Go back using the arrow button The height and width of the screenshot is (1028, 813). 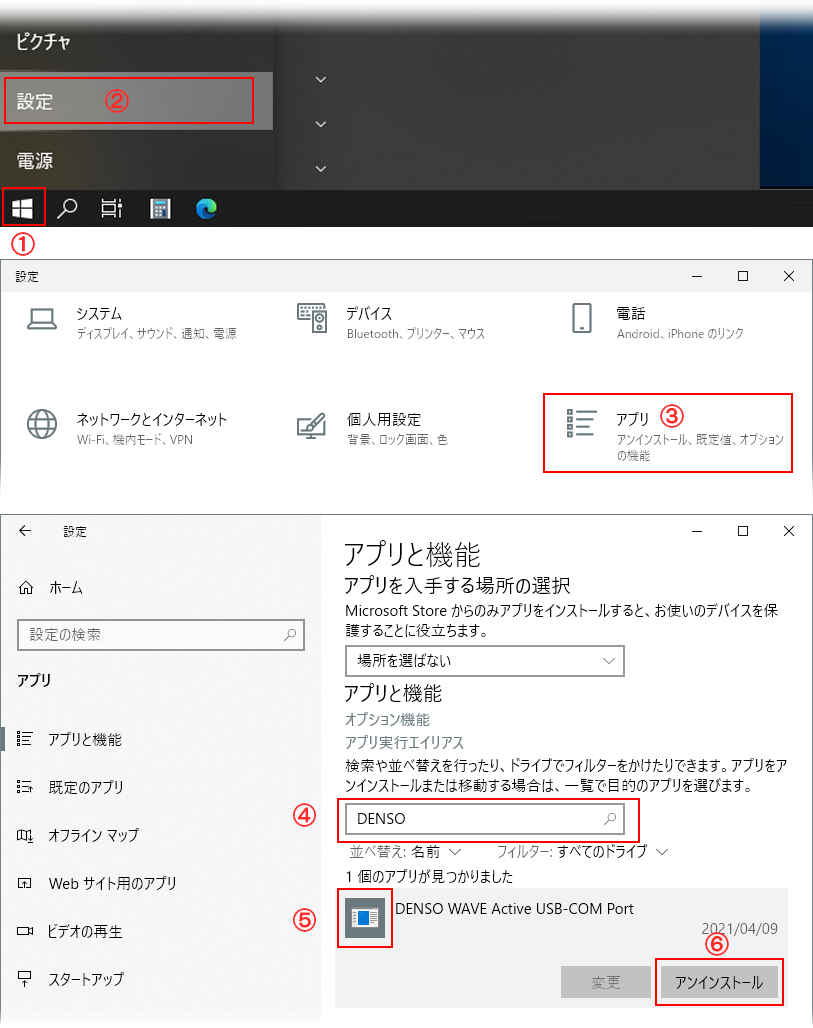tap(25, 531)
